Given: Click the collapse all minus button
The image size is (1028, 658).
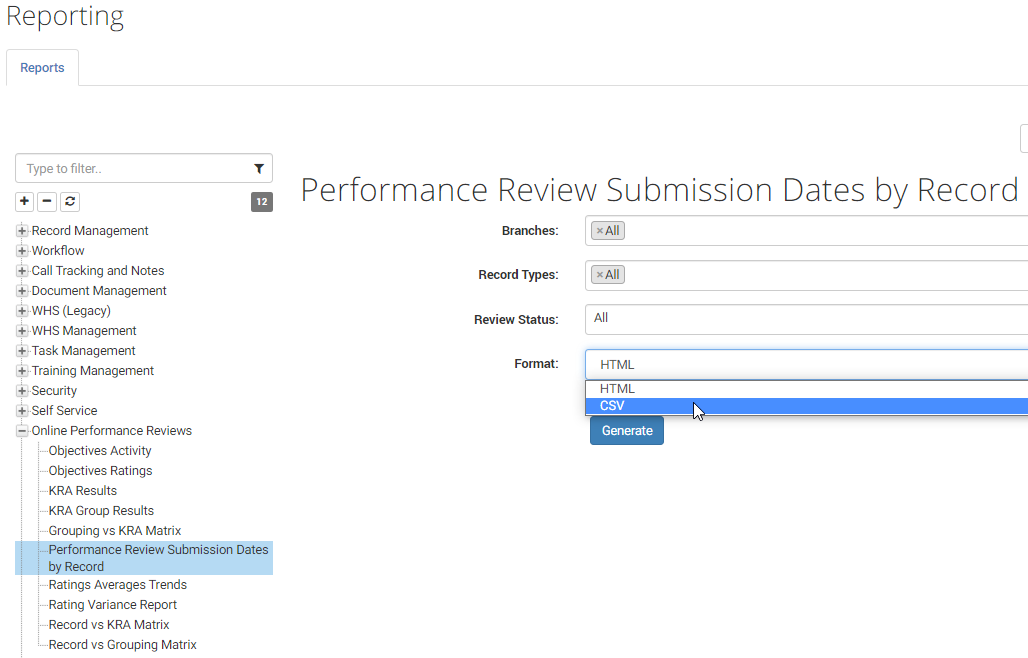Looking at the screenshot, I should click(x=47, y=201).
